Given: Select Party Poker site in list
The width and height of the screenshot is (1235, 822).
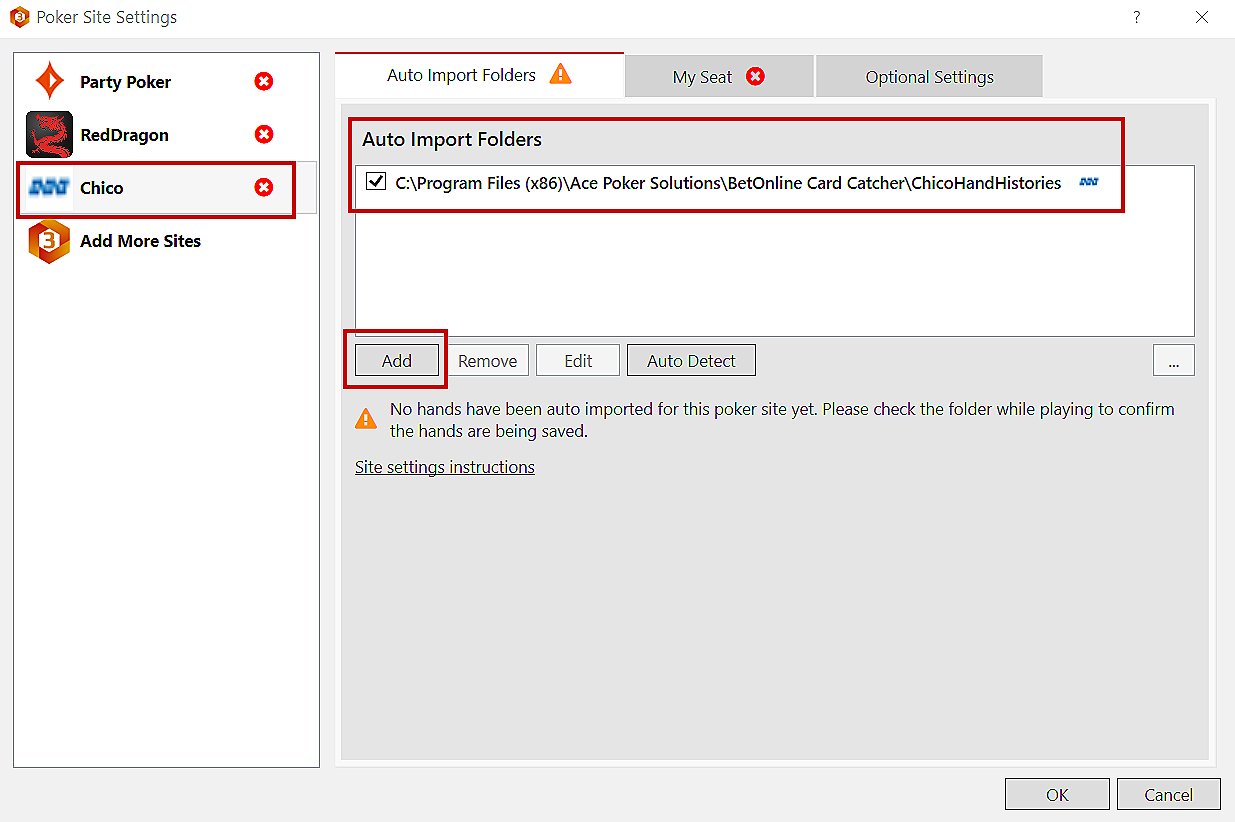Looking at the screenshot, I should pos(166,82).
